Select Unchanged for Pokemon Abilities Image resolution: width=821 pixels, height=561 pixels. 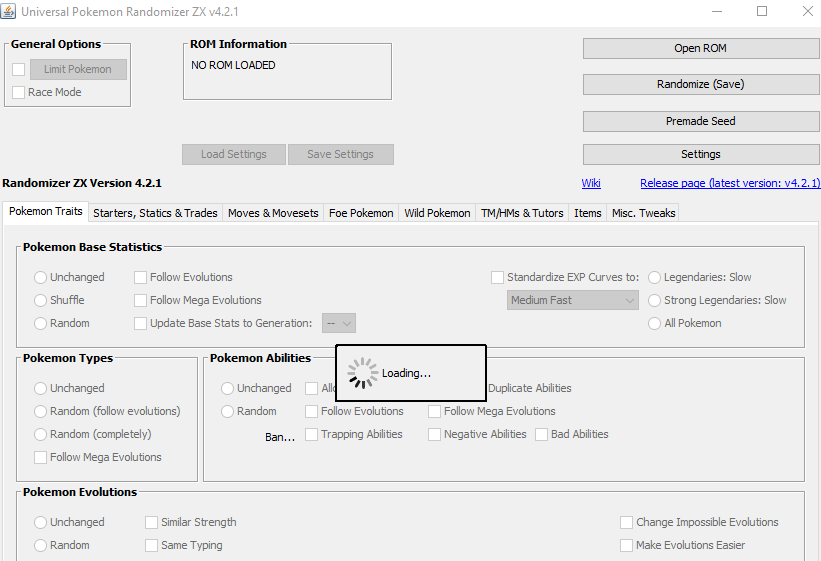227,388
